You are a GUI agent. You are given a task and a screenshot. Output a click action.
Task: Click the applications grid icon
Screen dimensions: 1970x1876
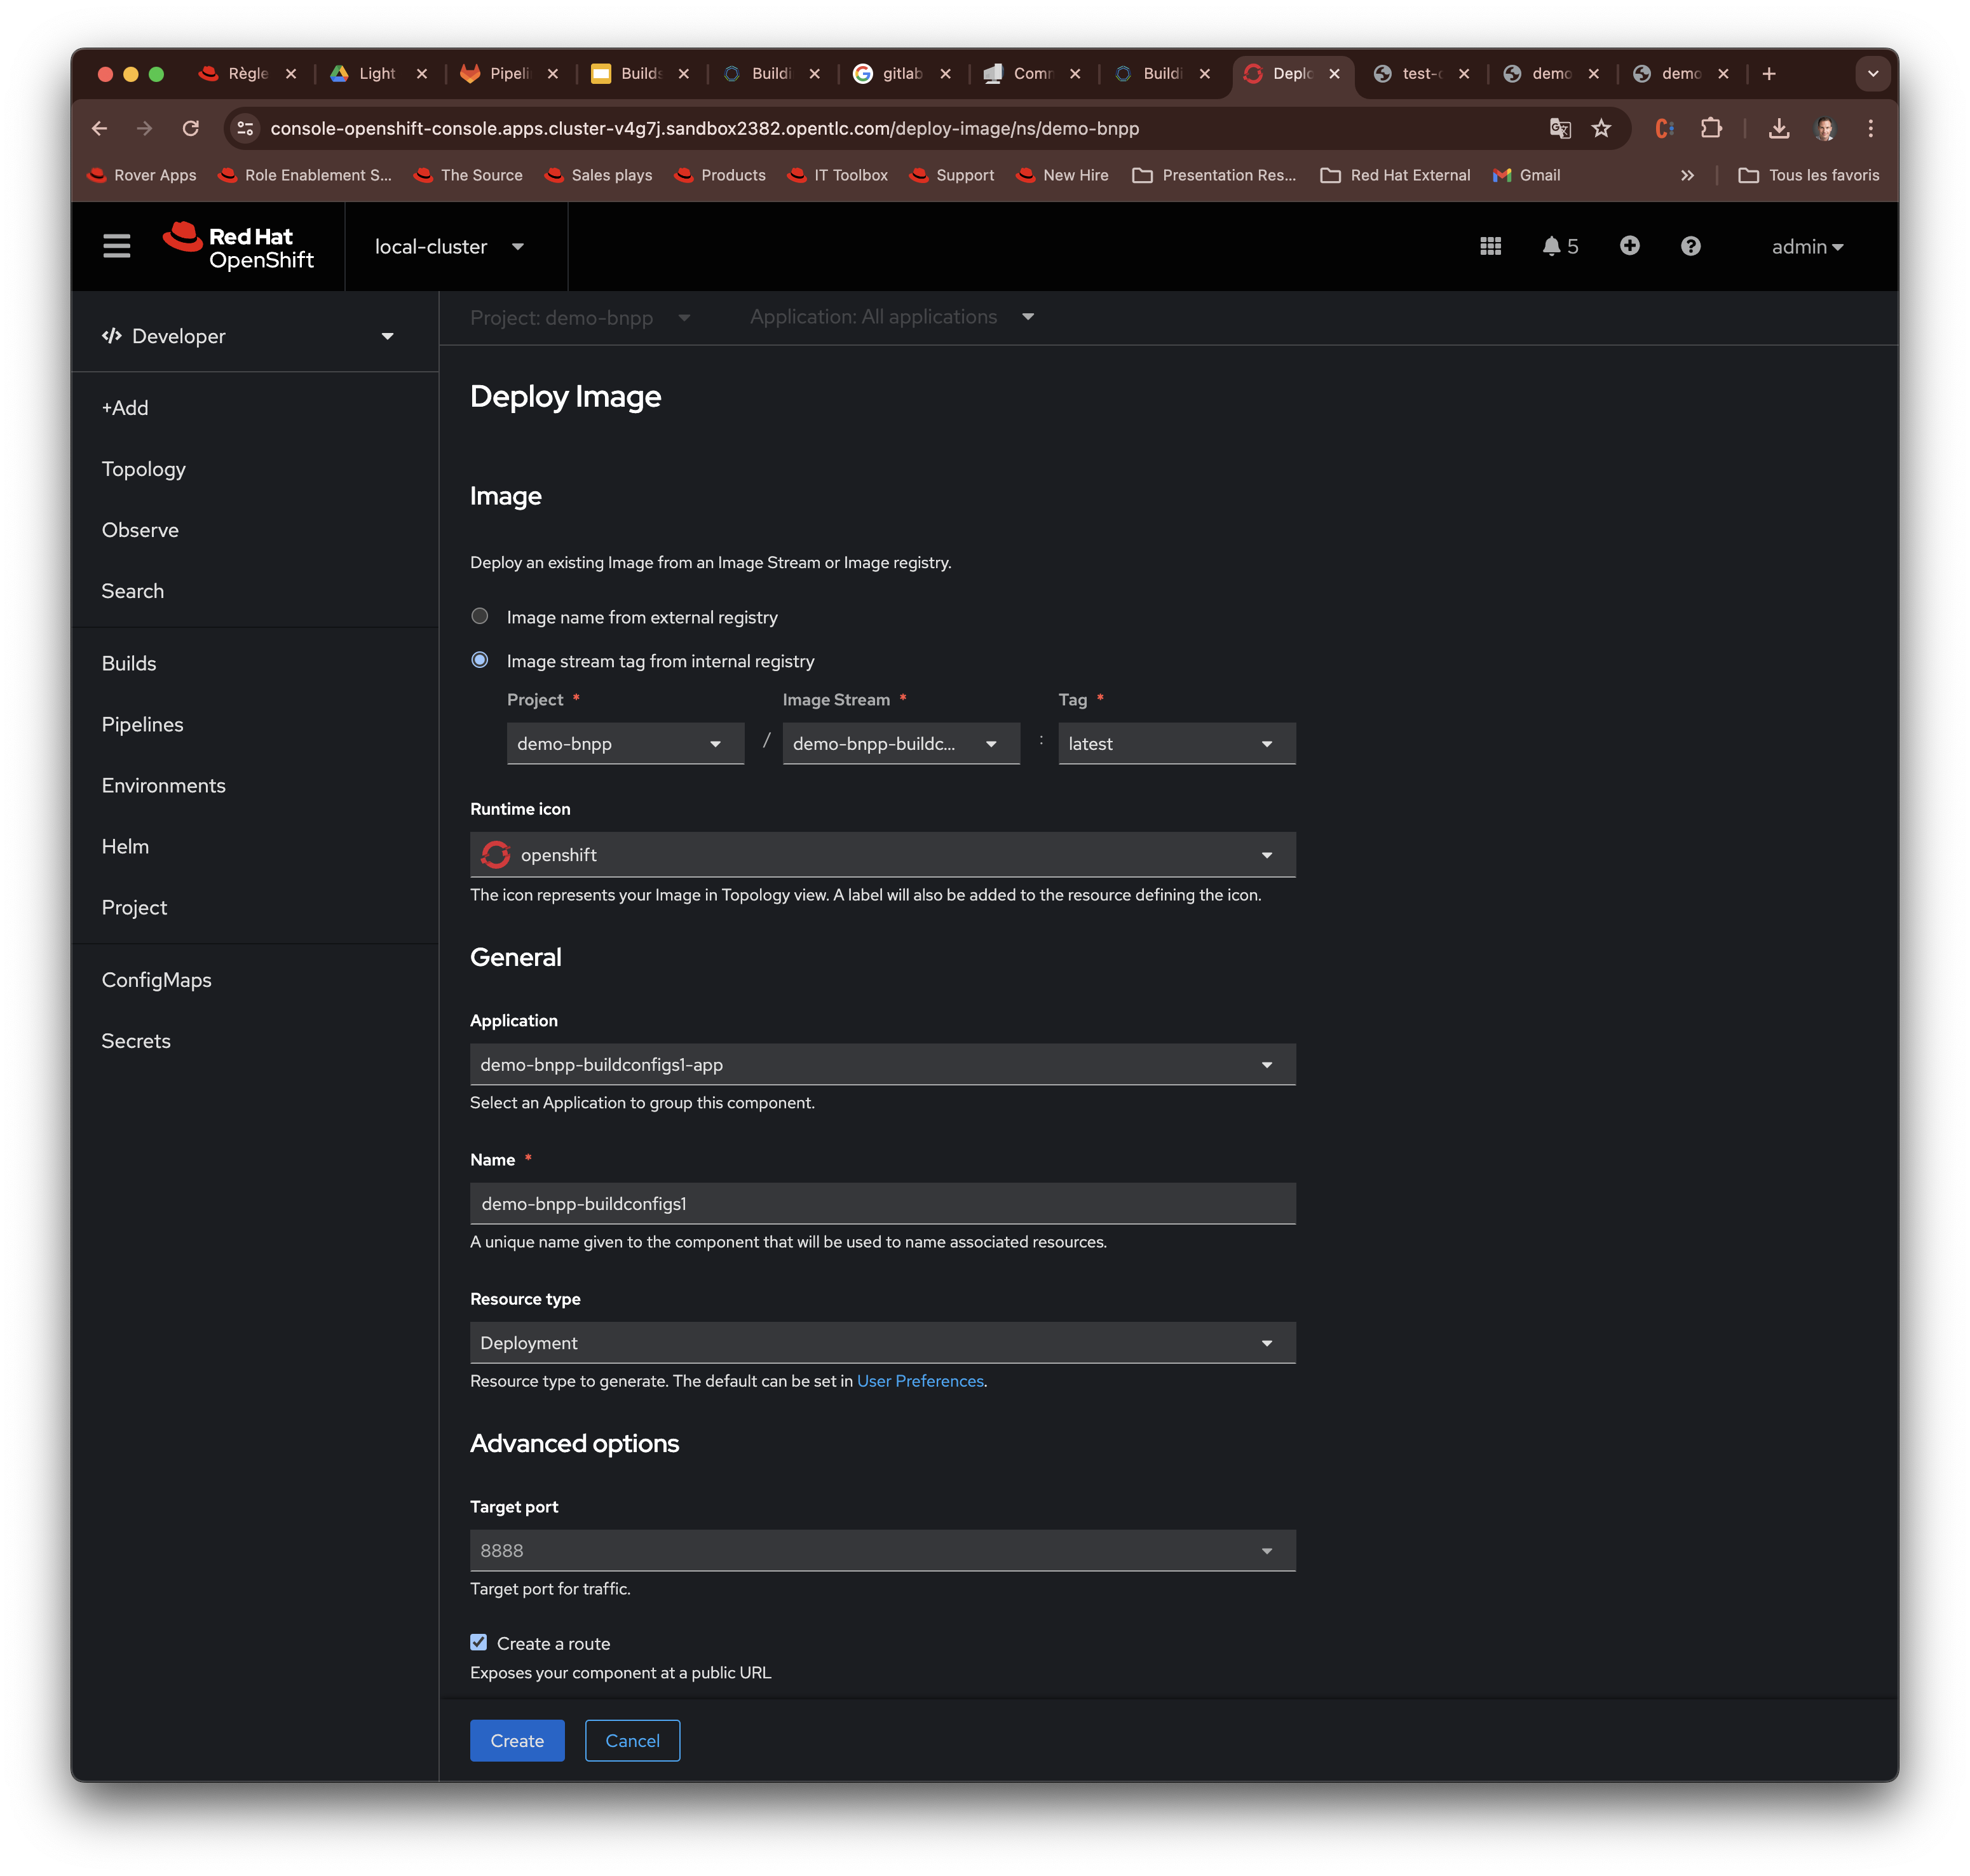tap(1491, 245)
